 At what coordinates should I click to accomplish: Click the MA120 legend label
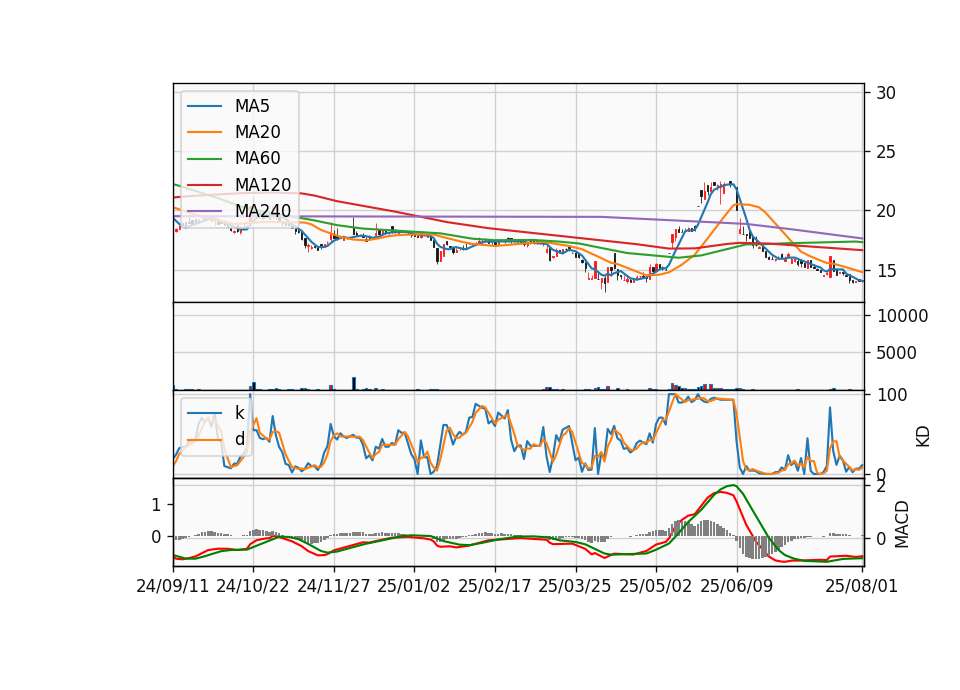[x=263, y=185]
